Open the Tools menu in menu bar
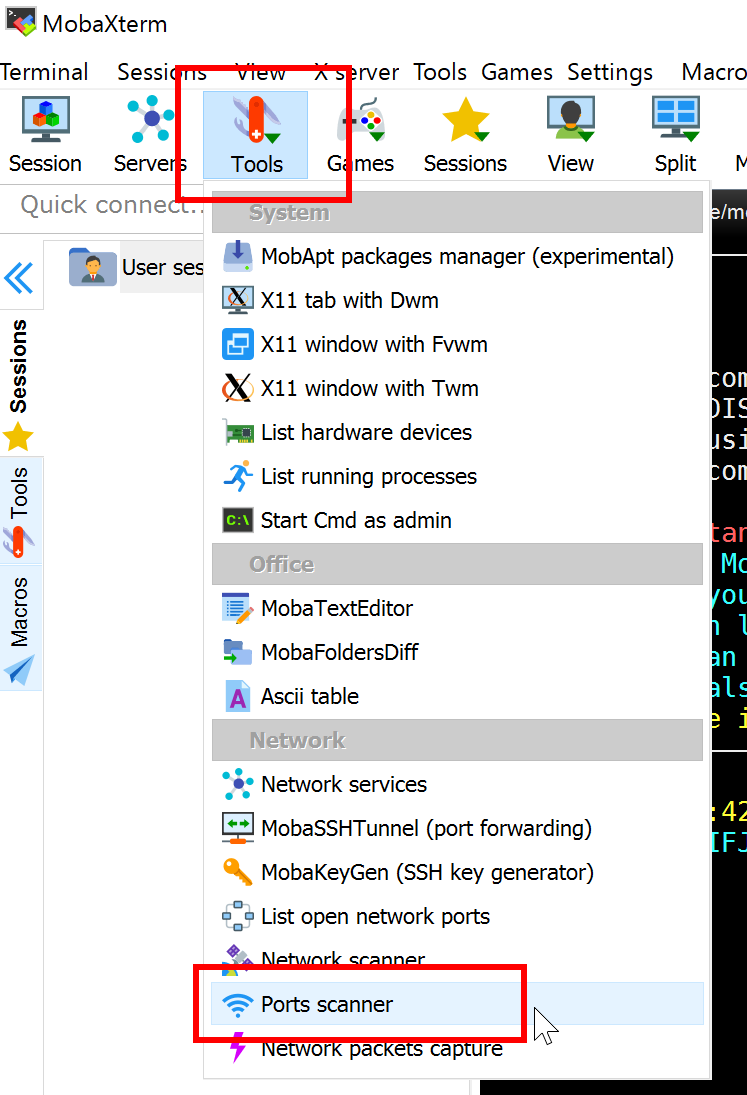 click(x=439, y=72)
